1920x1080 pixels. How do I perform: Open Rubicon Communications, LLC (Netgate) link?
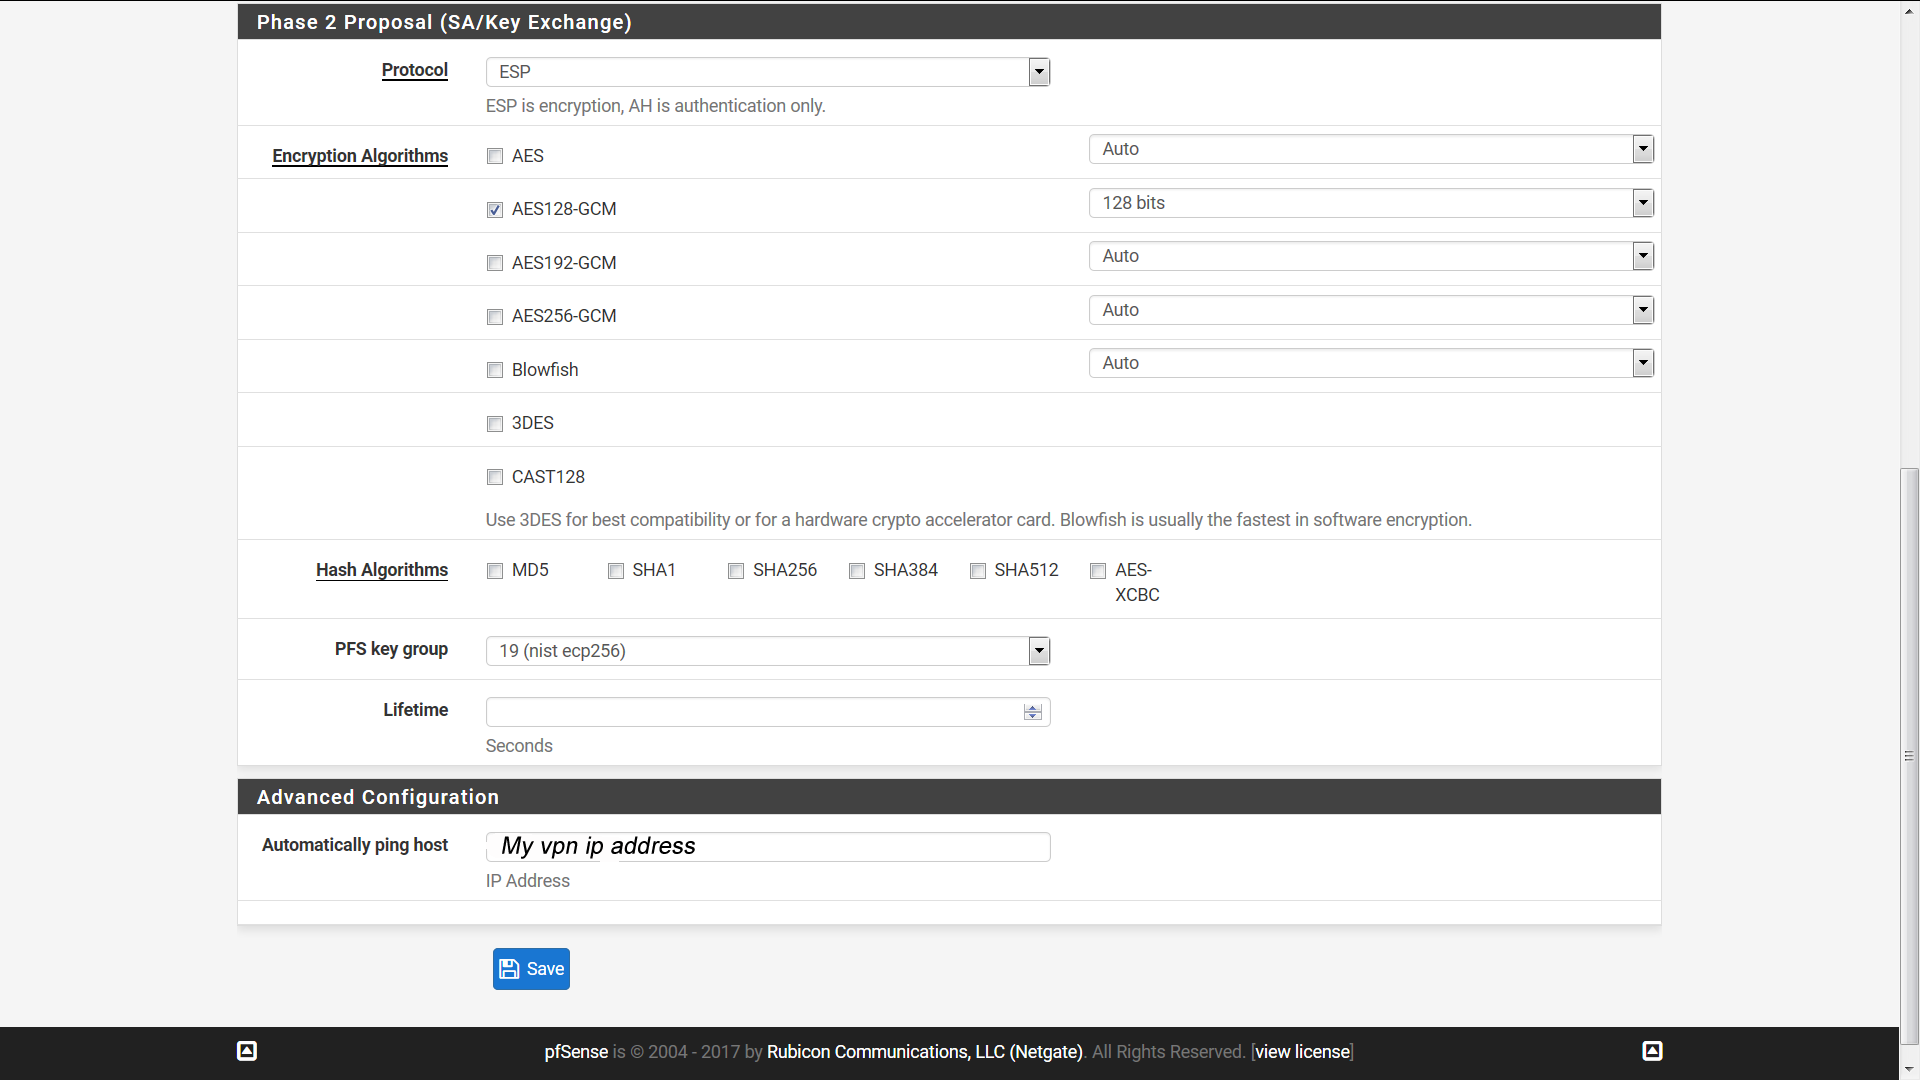924,1052
